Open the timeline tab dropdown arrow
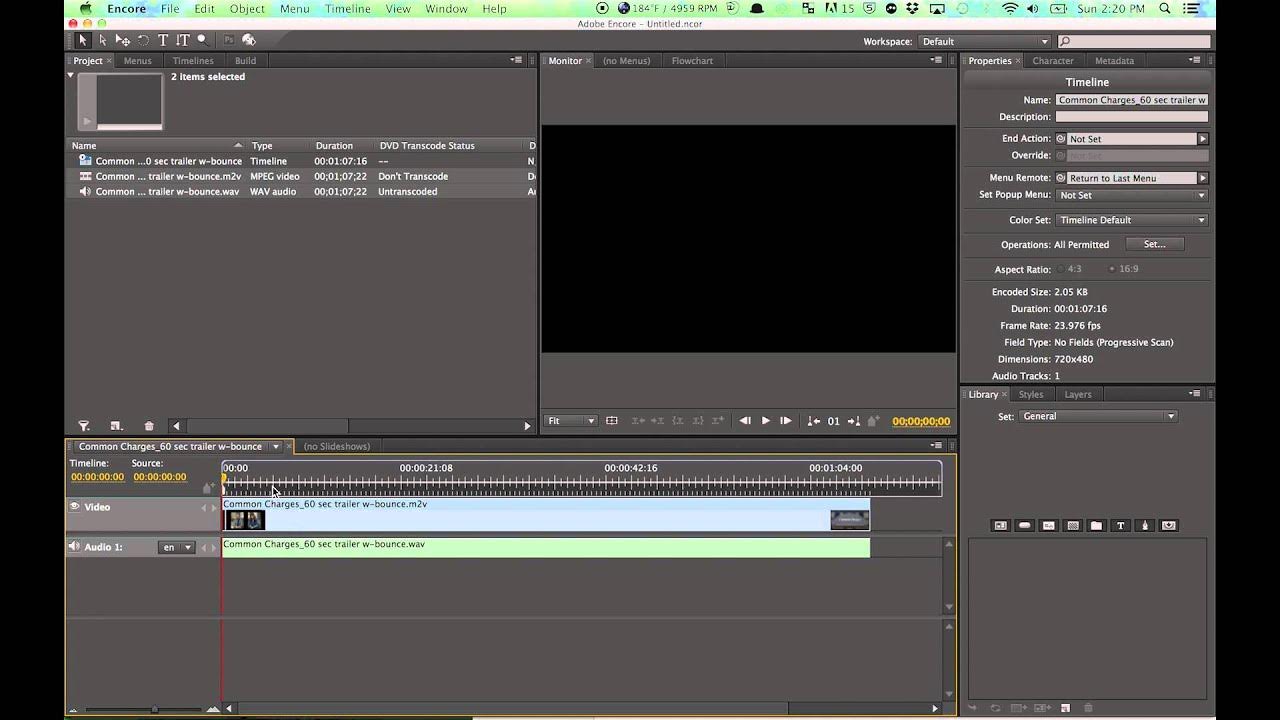Viewport: 1280px width, 720px height. pos(275,446)
